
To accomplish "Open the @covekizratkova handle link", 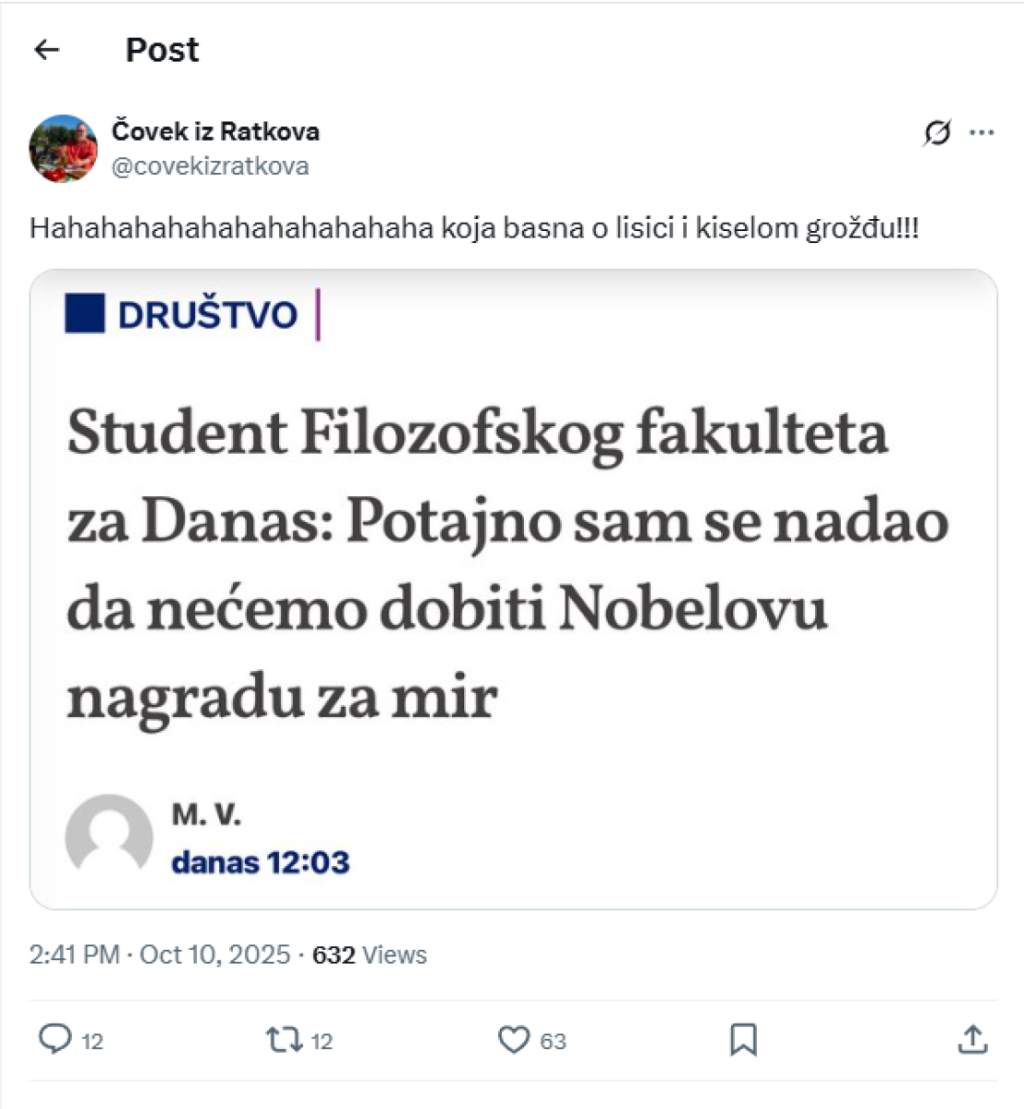I will click(x=210, y=166).
